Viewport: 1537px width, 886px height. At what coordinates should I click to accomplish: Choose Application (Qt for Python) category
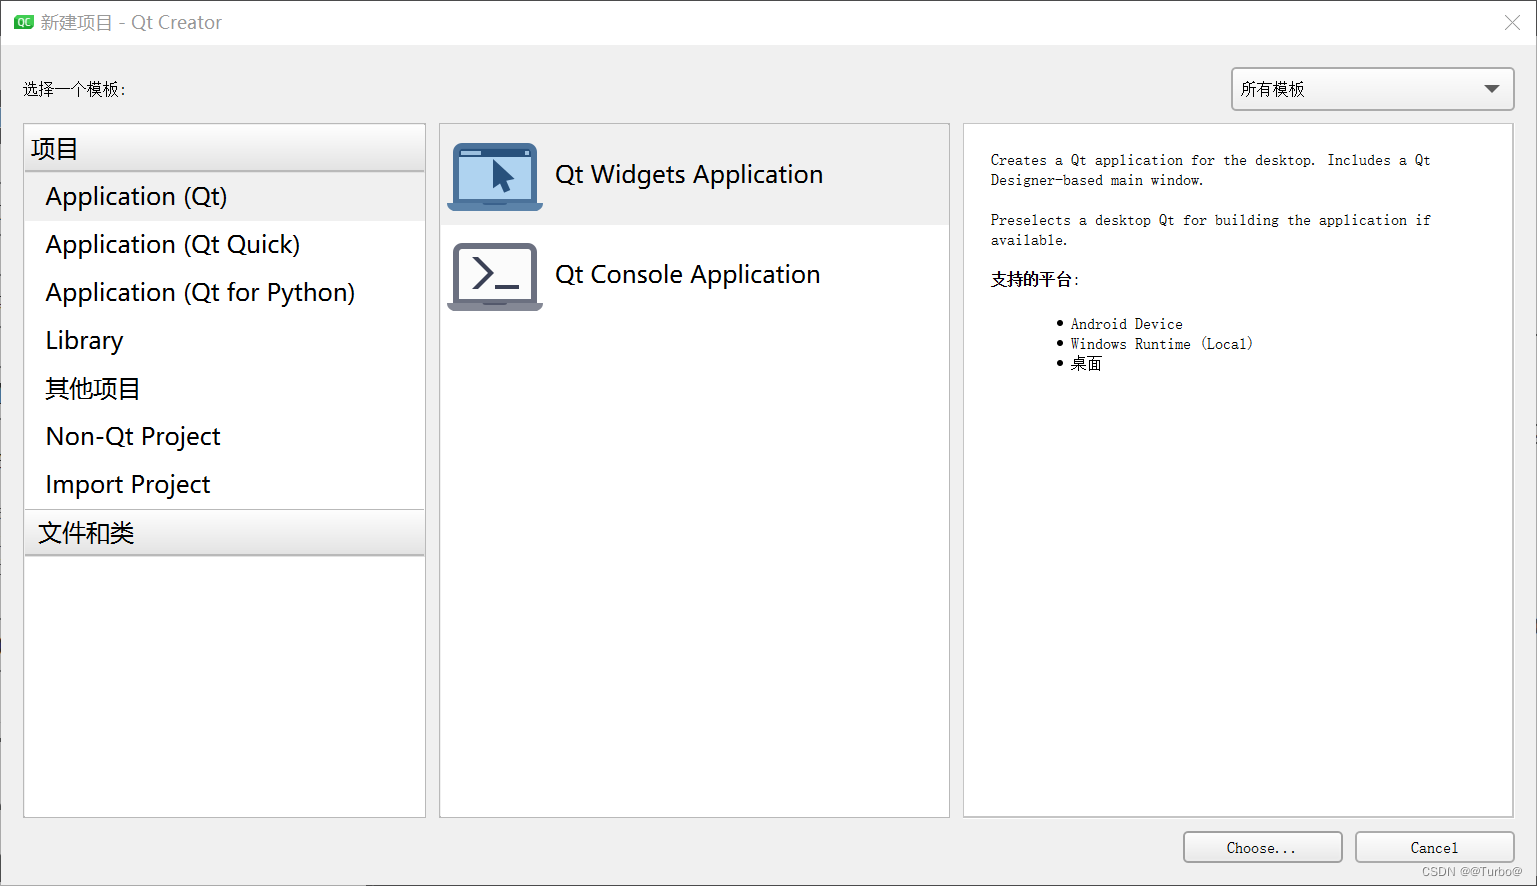pos(224,293)
